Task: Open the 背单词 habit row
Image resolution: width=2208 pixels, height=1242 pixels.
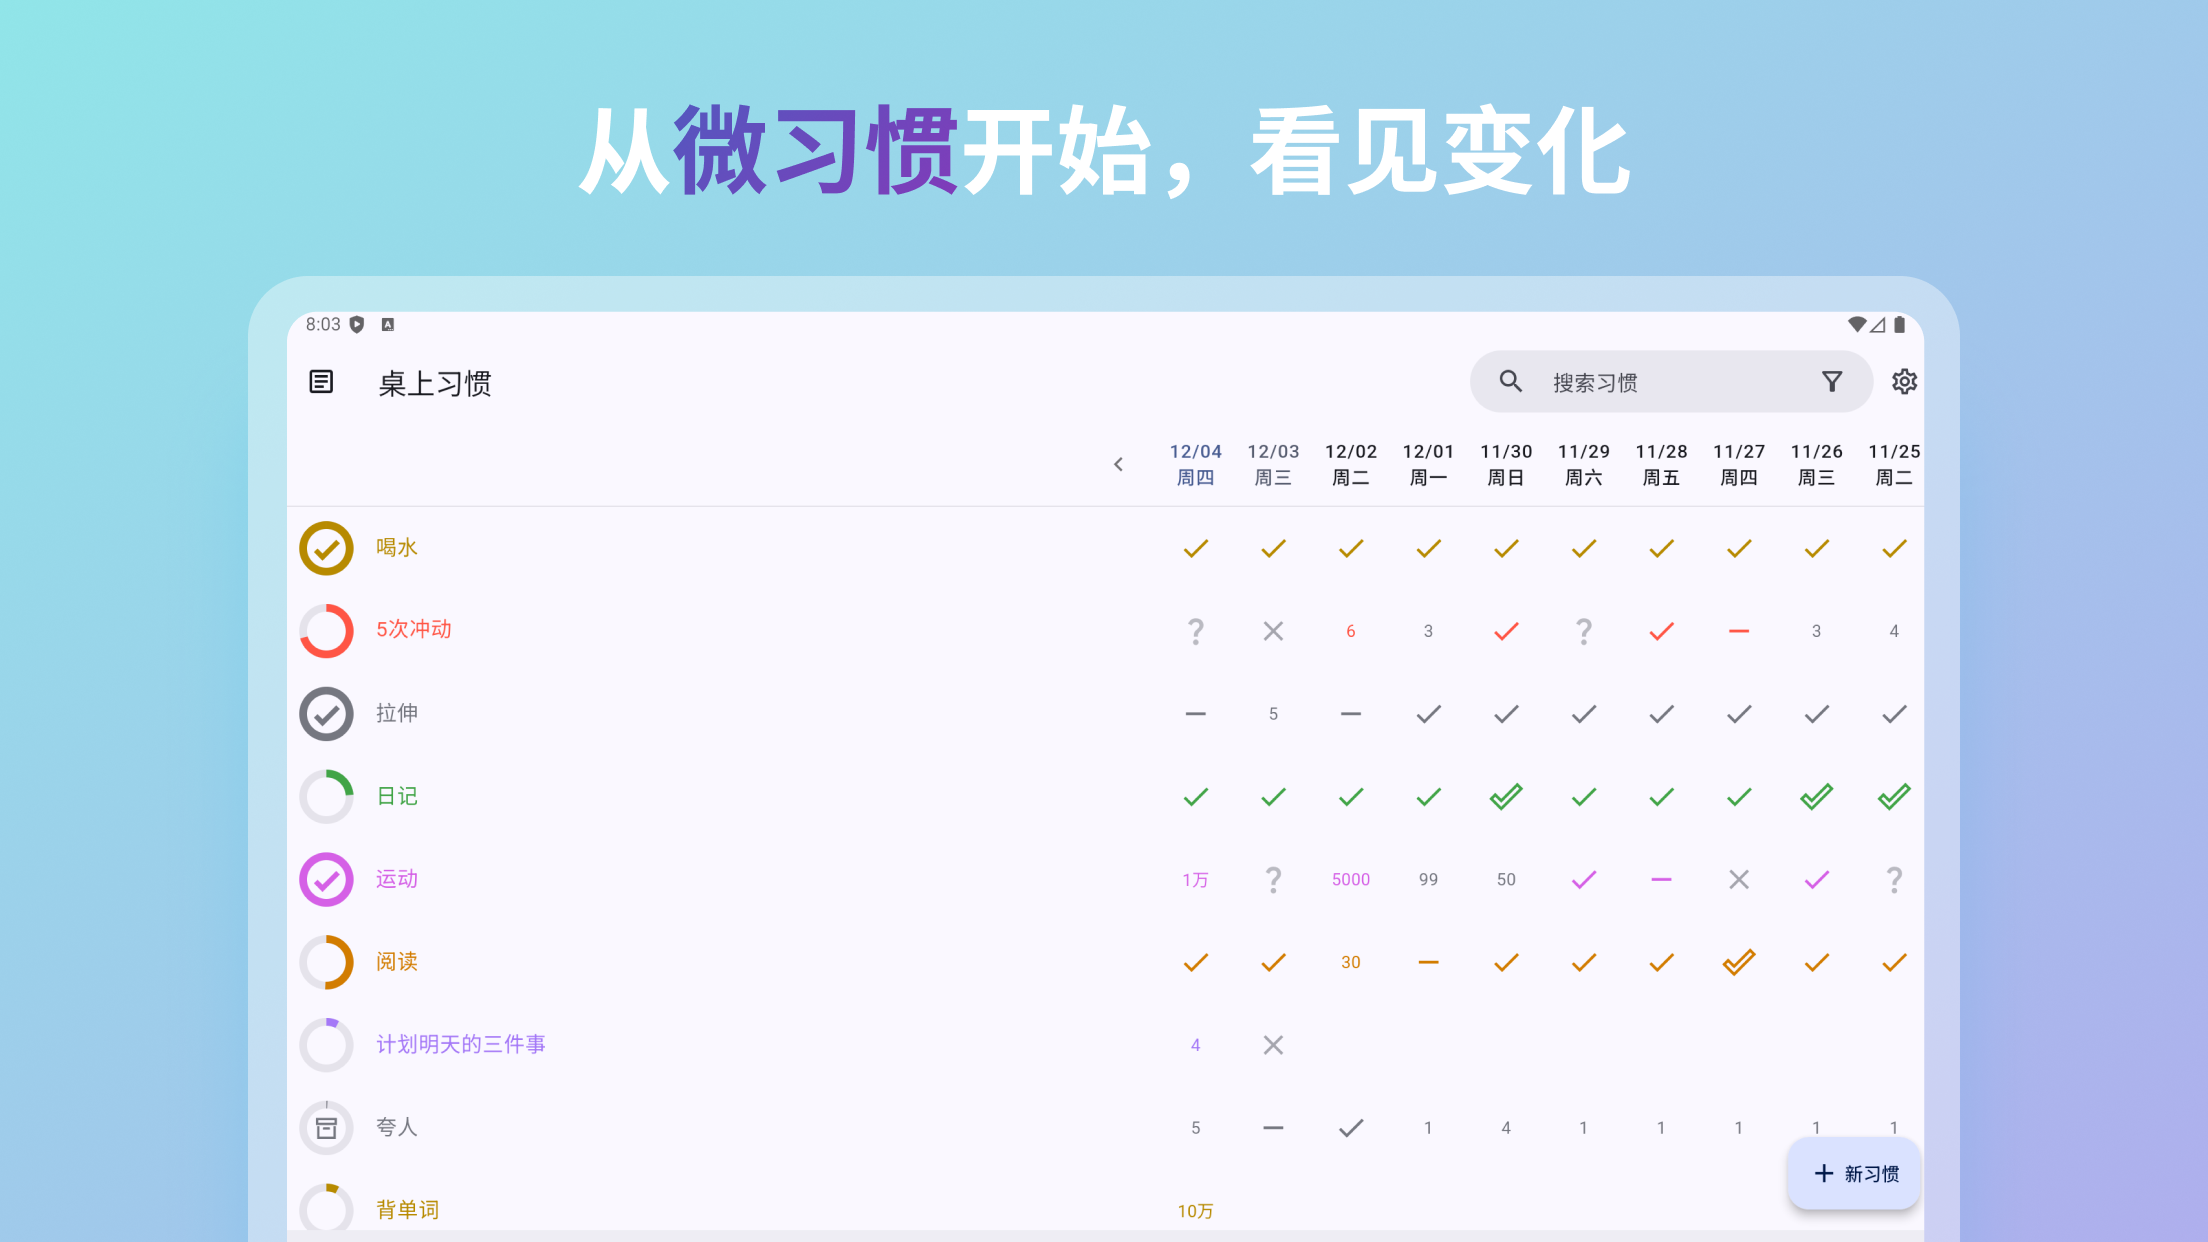Action: tap(407, 1210)
